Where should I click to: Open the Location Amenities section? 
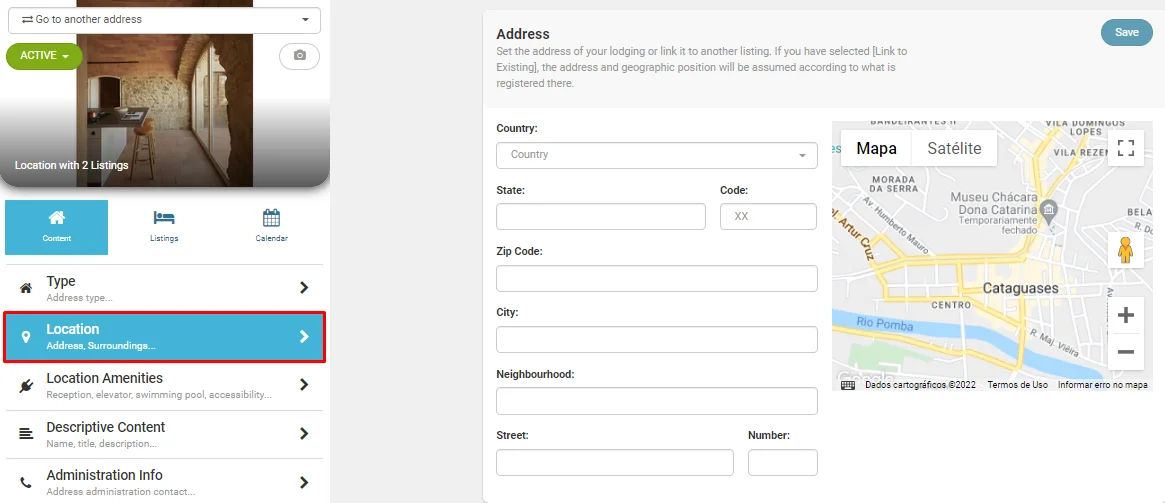pyautogui.click(x=164, y=386)
